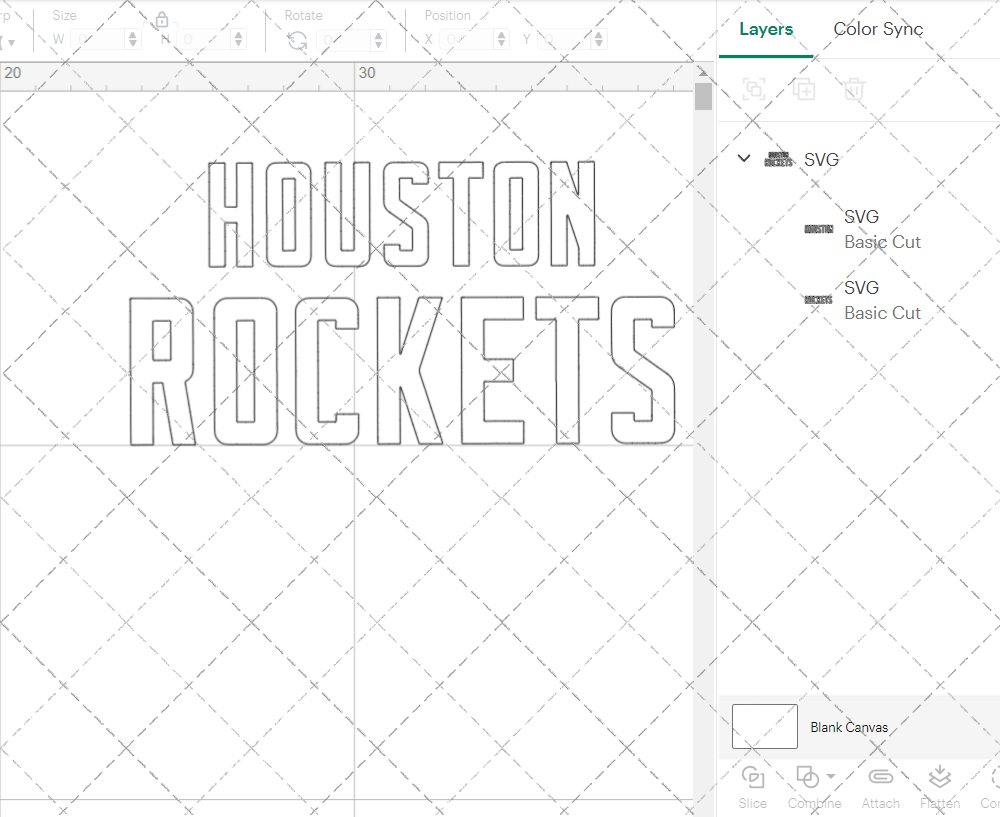
Task: Click the width stepper arrows
Action: coord(133,40)
